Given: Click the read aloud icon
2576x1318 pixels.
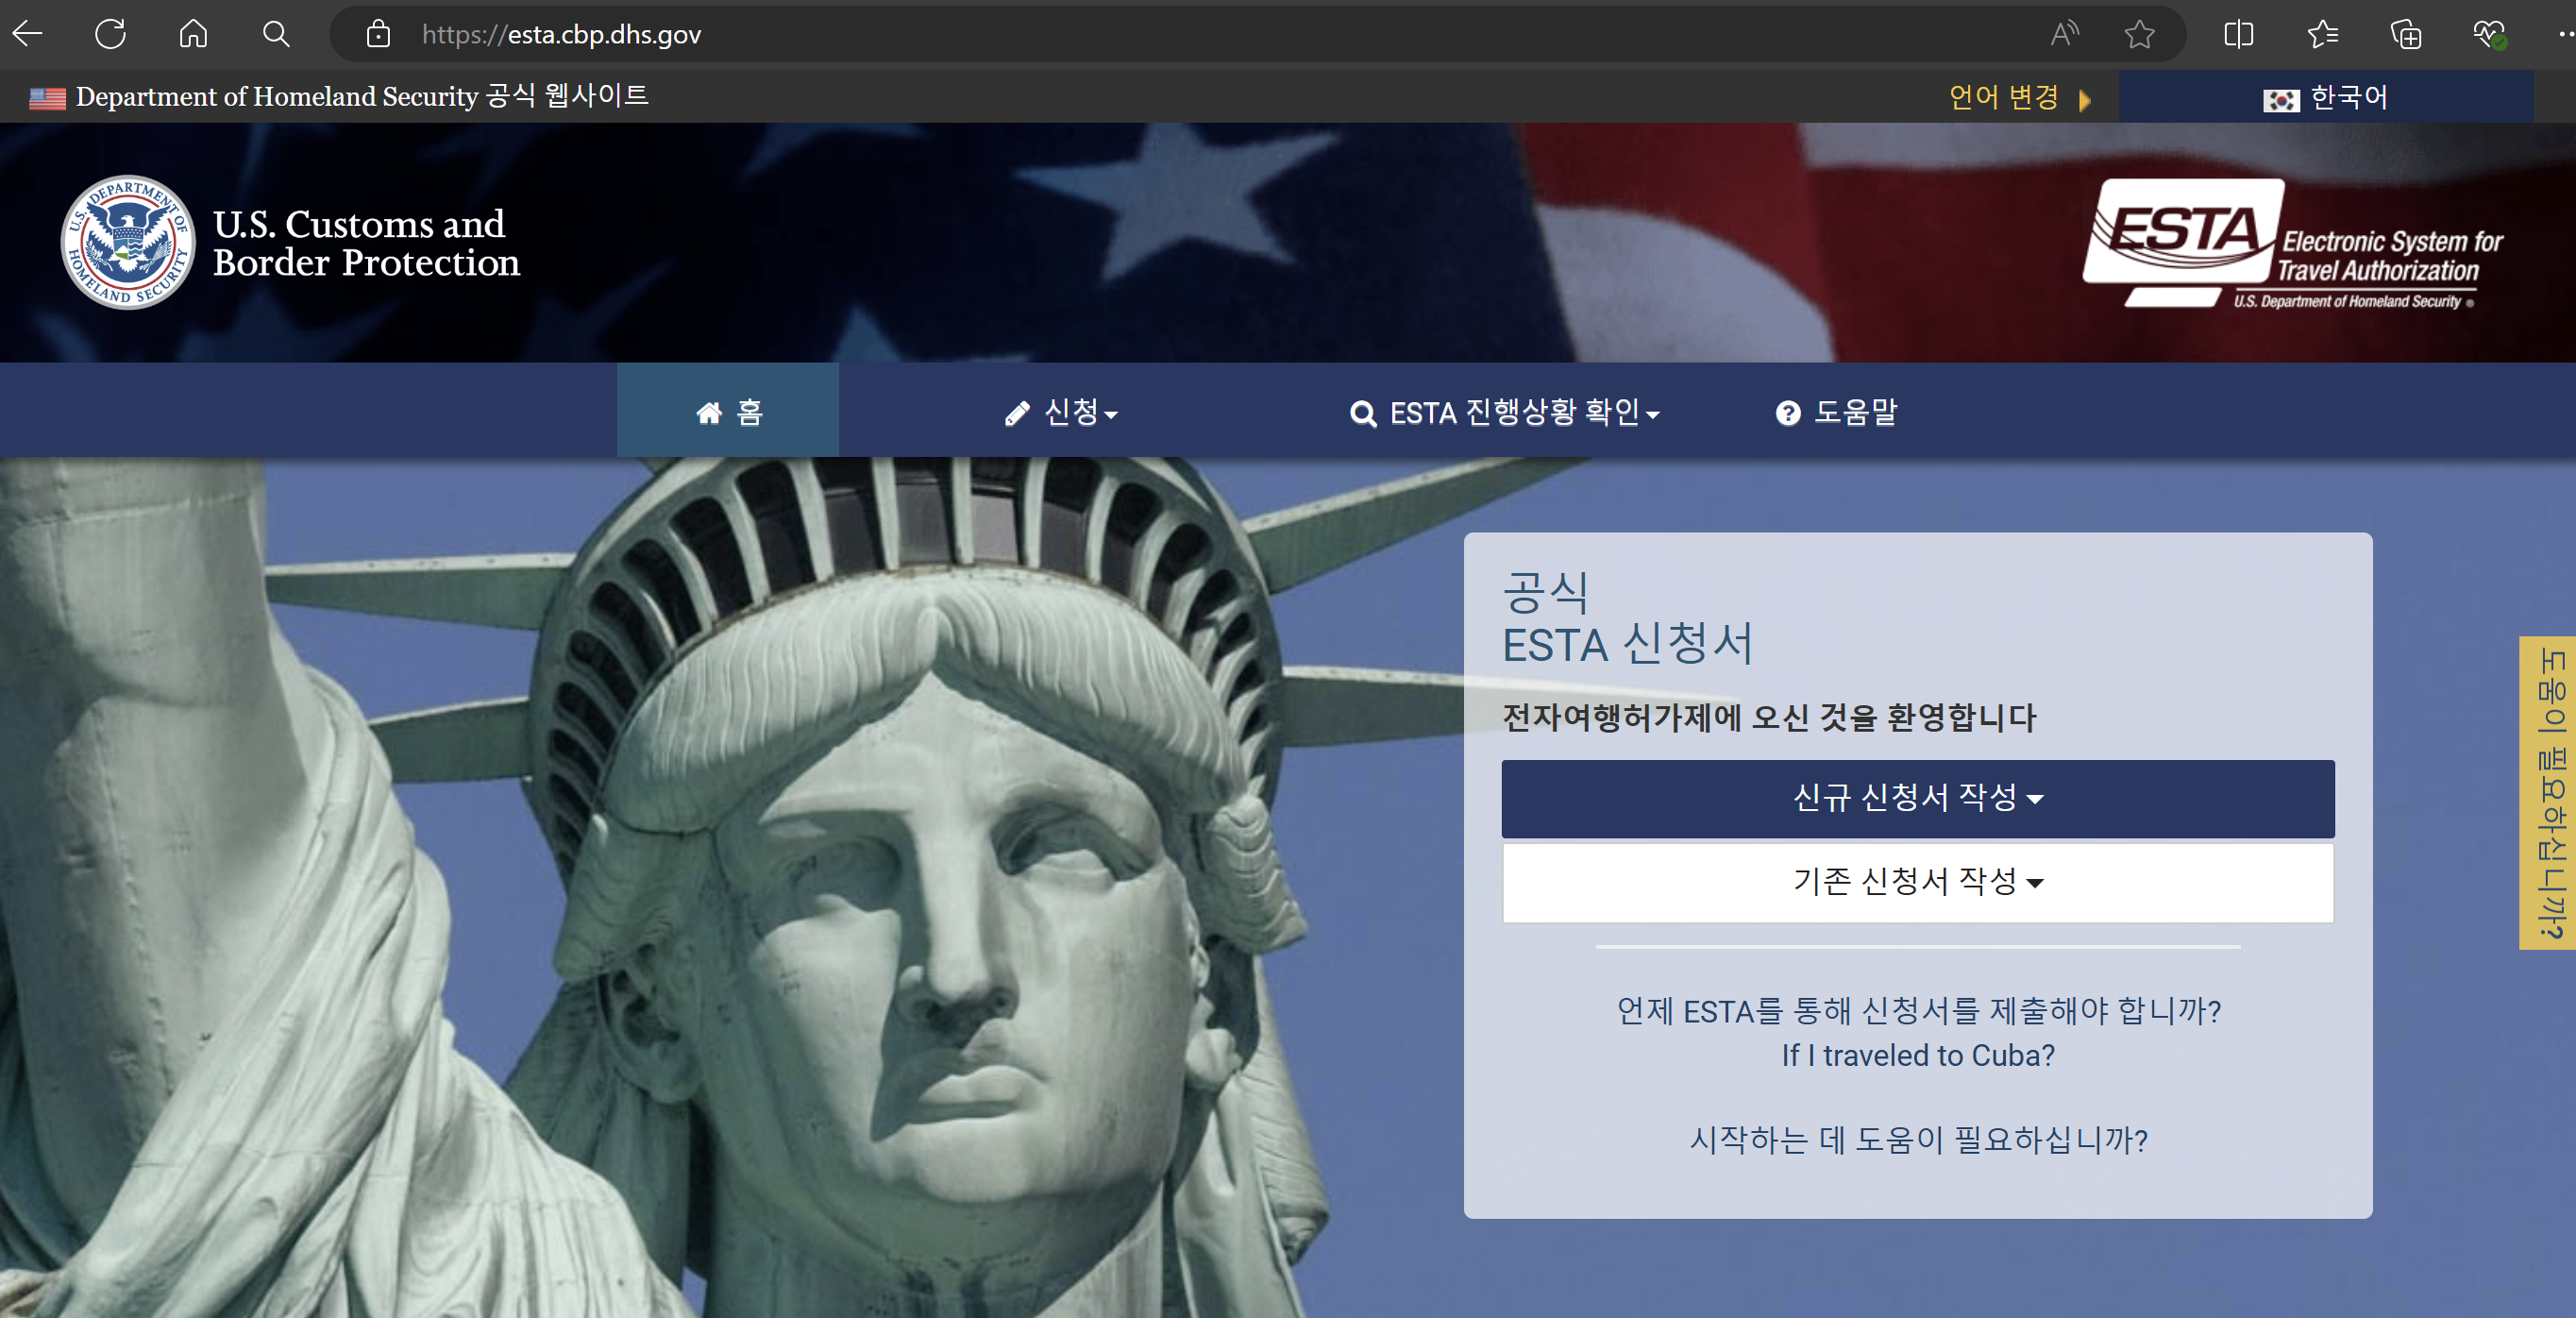Looking at the screenshot, I should pyautogui.click(x=2064, y=34).
